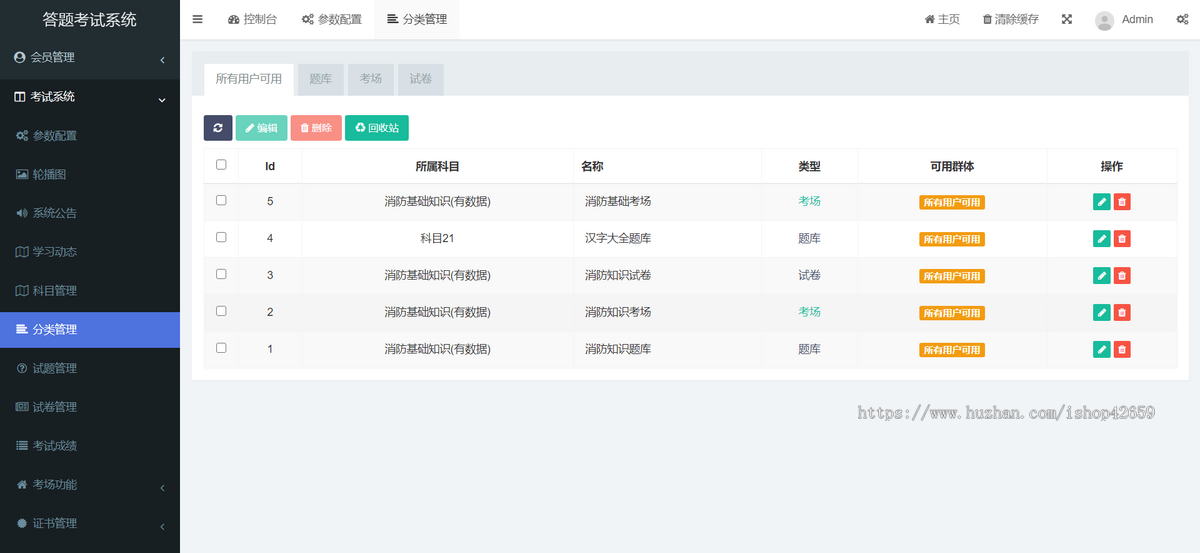
Task: Delete row 3 消防知识试卷 with trash icon
Action: [1122, 275]
